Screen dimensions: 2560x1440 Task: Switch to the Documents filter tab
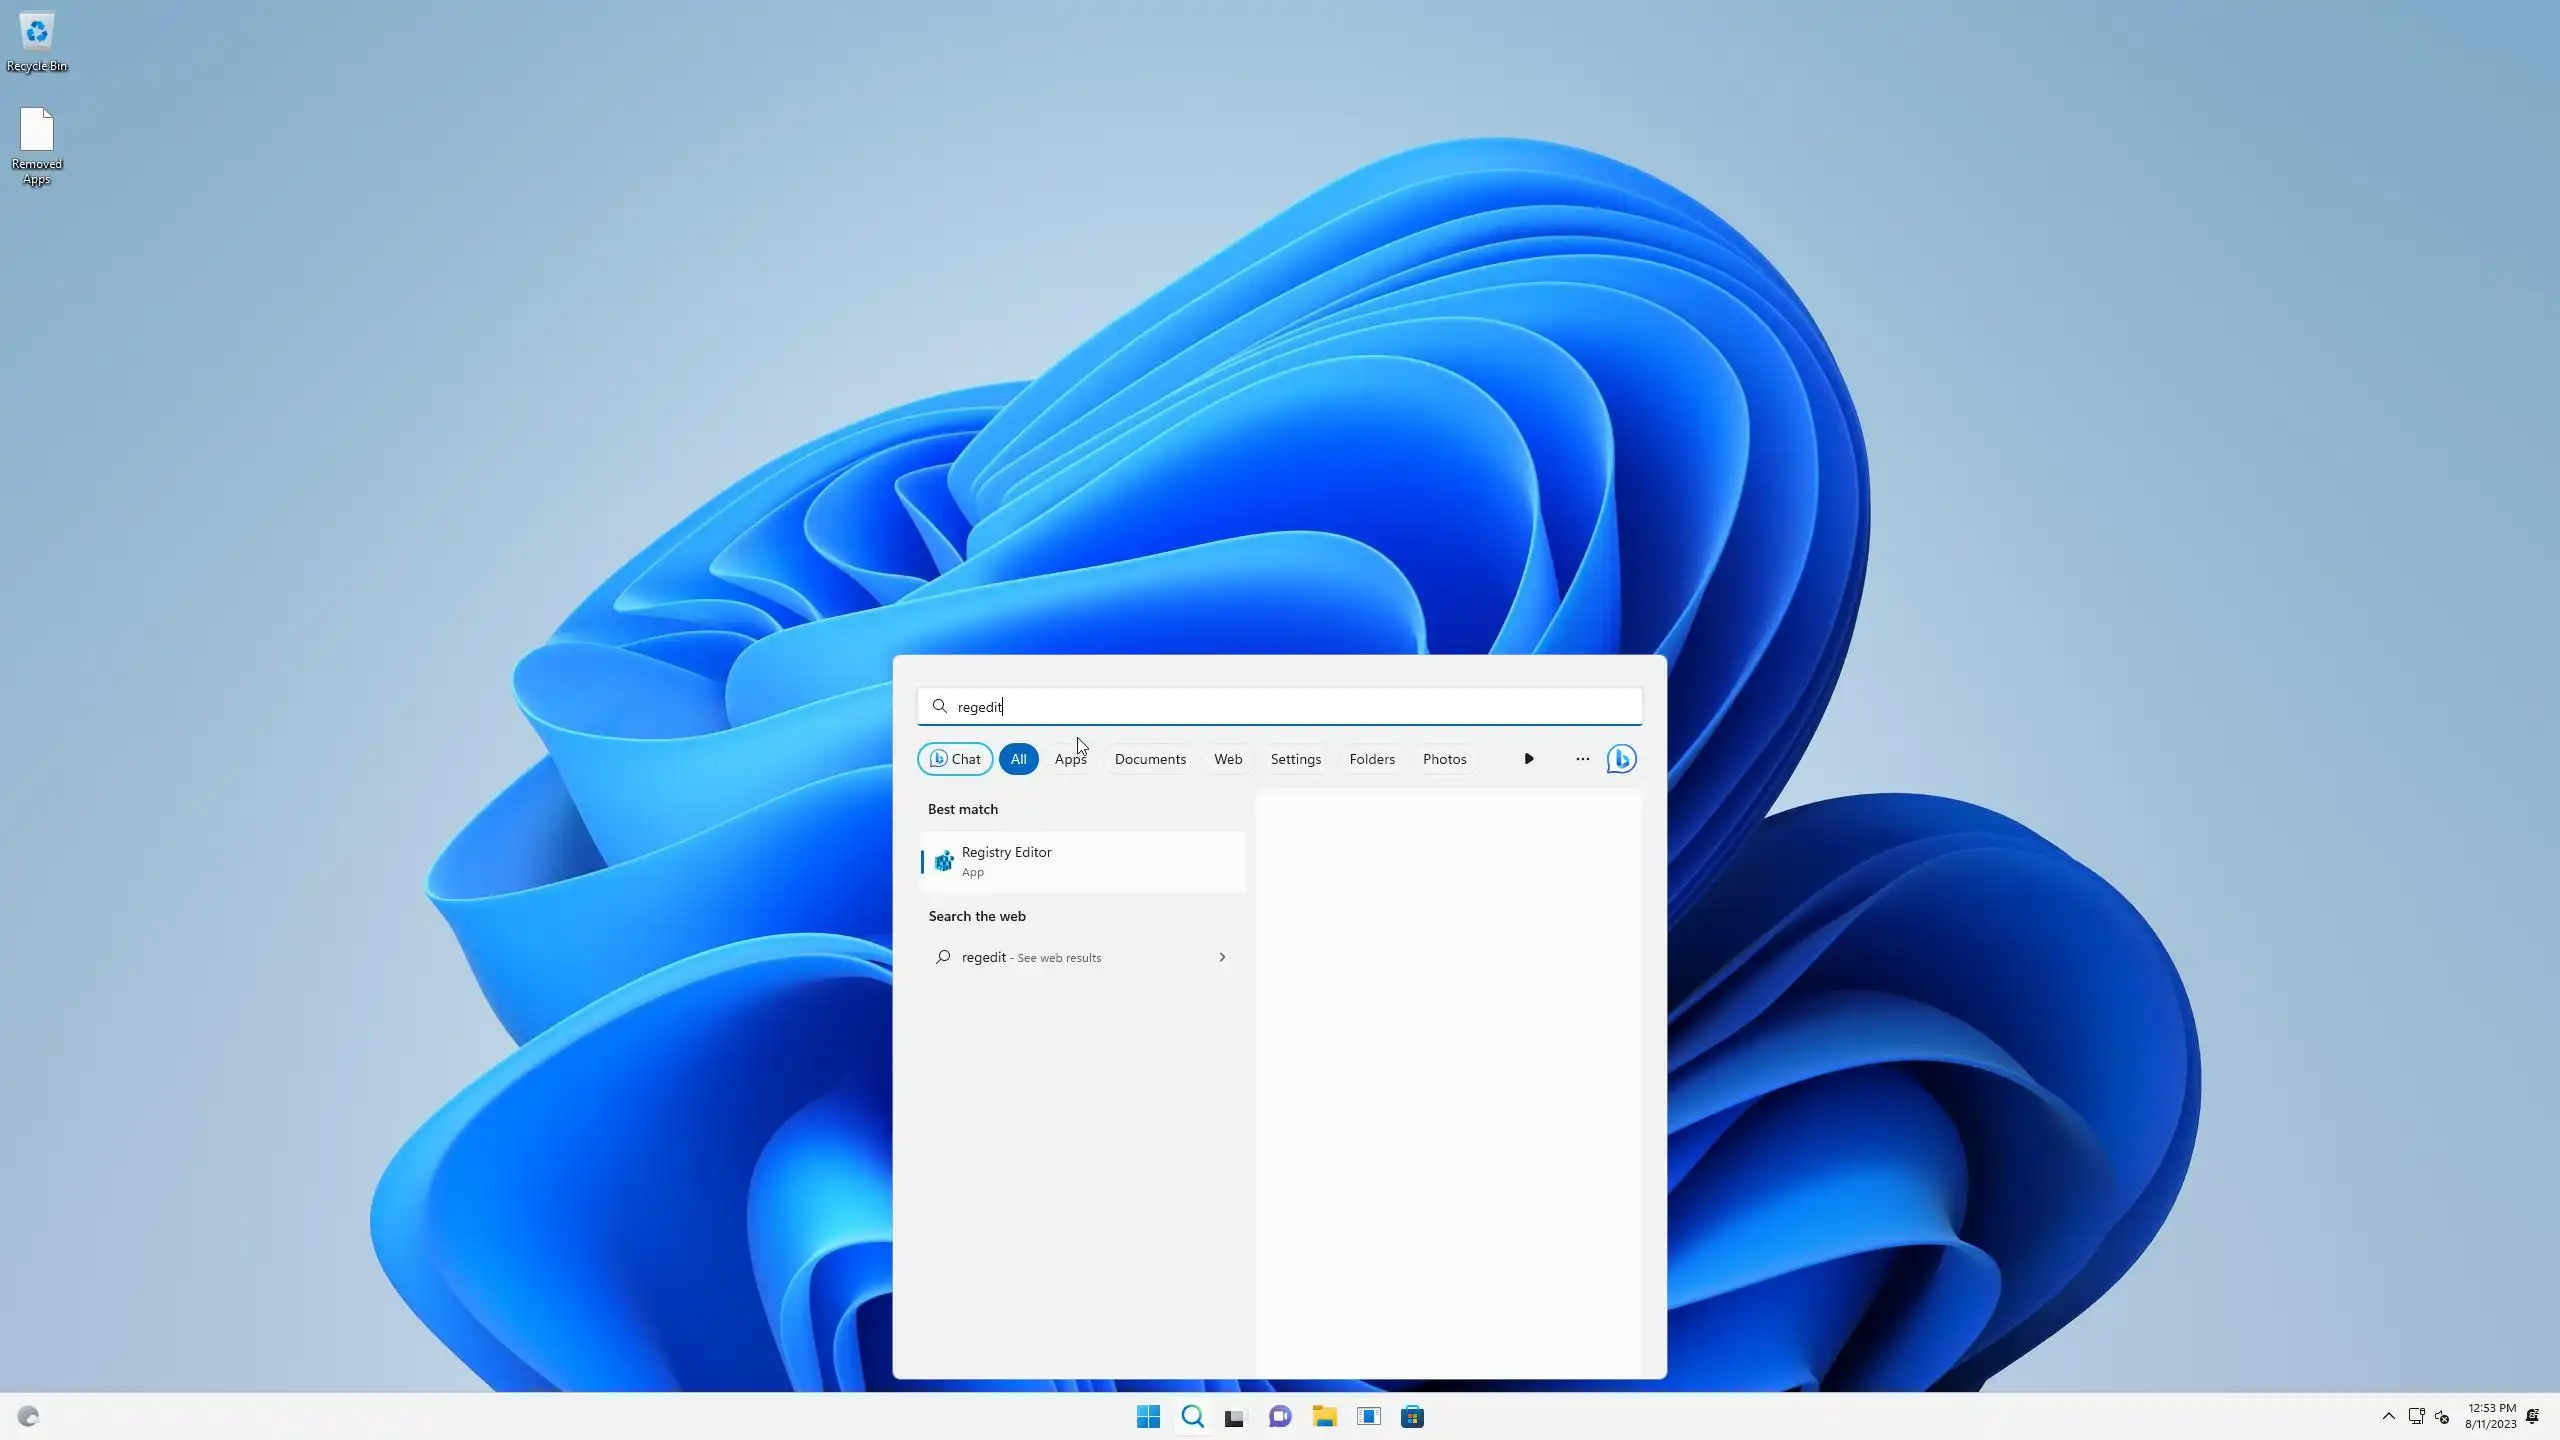click(1150, 759)
